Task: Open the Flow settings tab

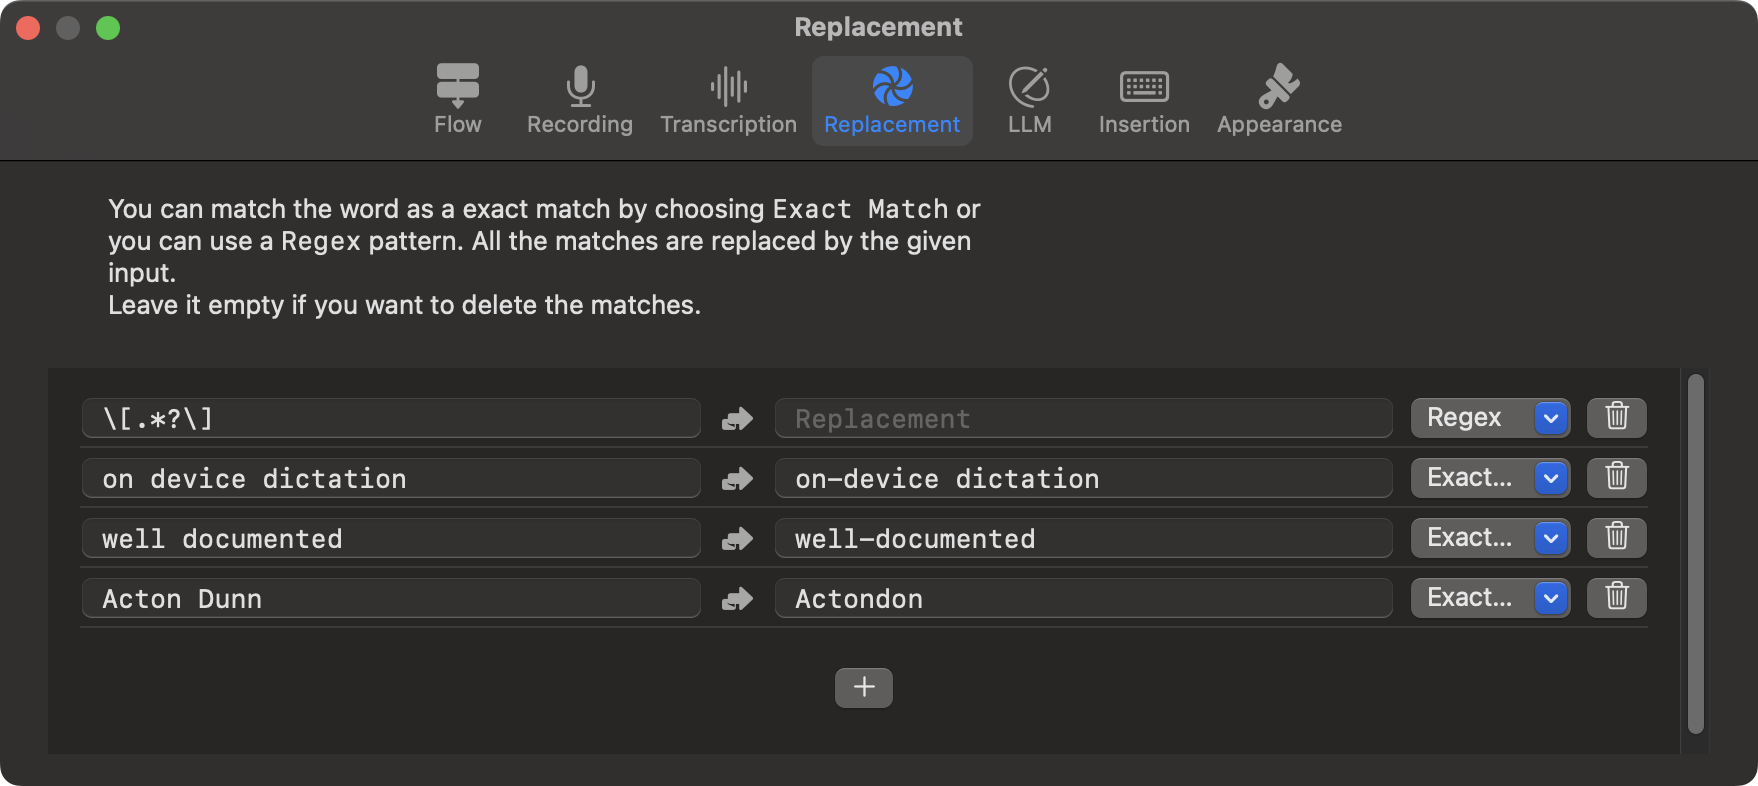Action: coord(457,100)
